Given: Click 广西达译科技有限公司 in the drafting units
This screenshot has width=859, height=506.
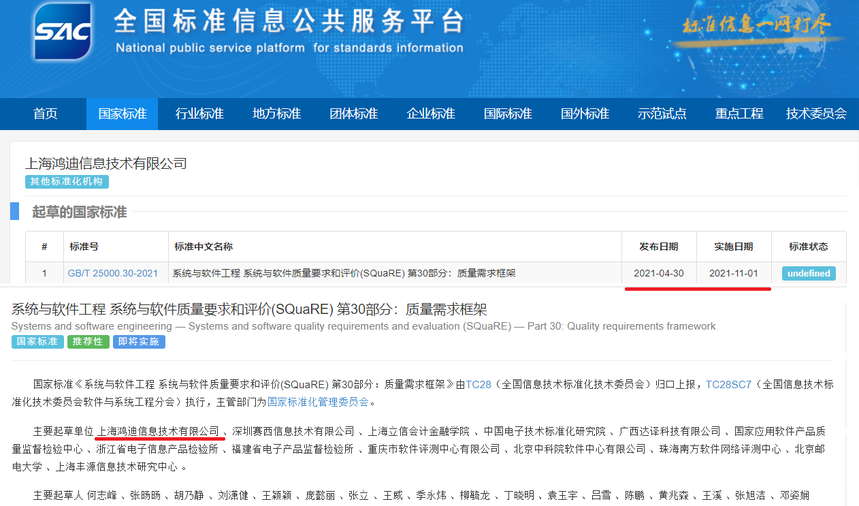Looking at the screenshot, I should [x=670, y=432].
